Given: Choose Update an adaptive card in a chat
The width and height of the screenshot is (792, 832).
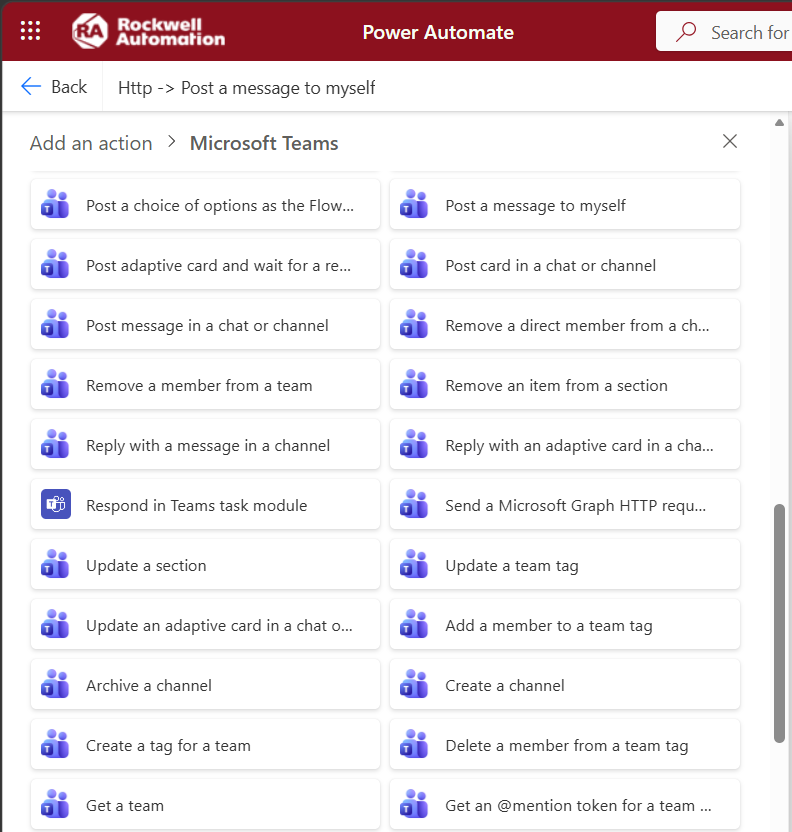Looking at the screenshot, I should pyautogui.click(x=205, y=625).
